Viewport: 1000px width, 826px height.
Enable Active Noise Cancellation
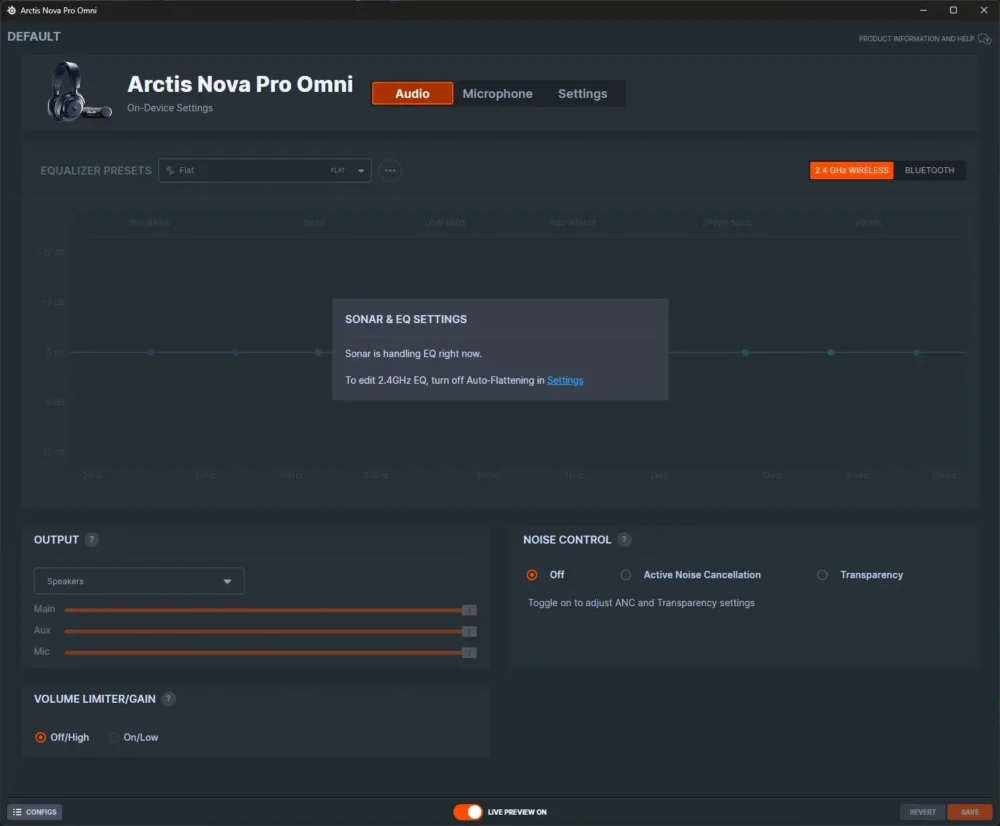click(x=626, y=575)
